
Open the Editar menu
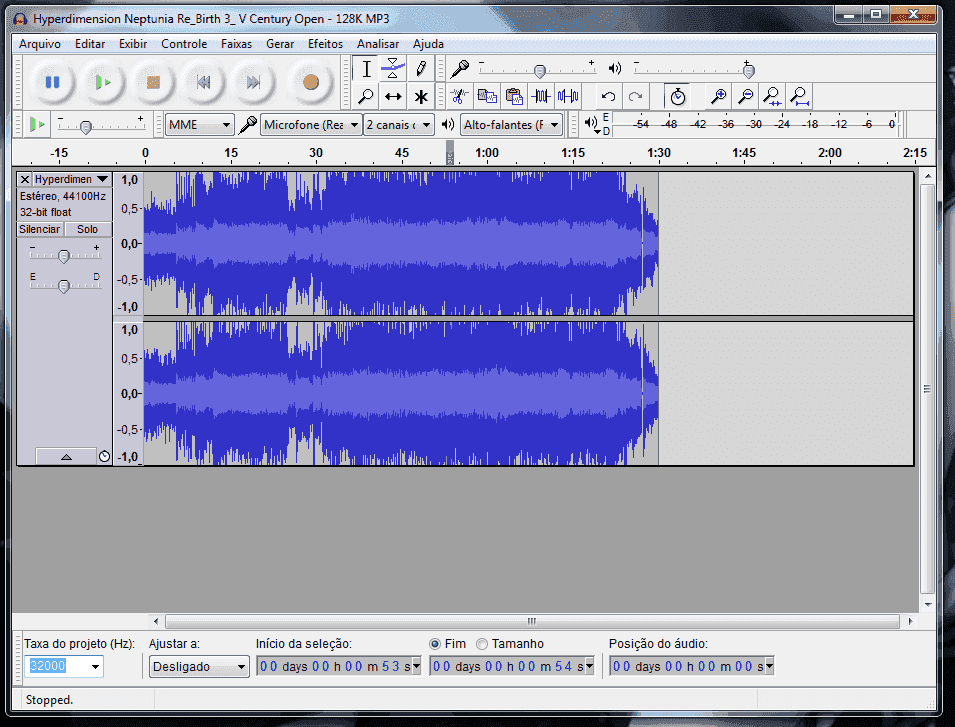[x=90, y=44]
